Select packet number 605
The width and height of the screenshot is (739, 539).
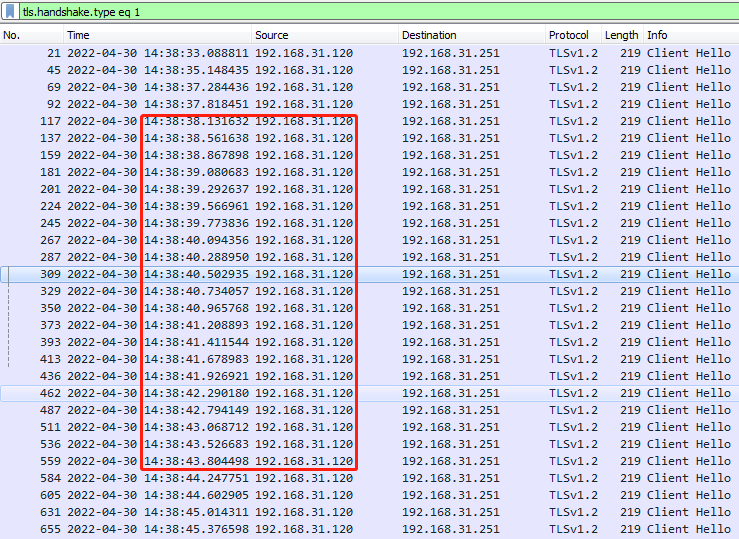click(370, 495)
